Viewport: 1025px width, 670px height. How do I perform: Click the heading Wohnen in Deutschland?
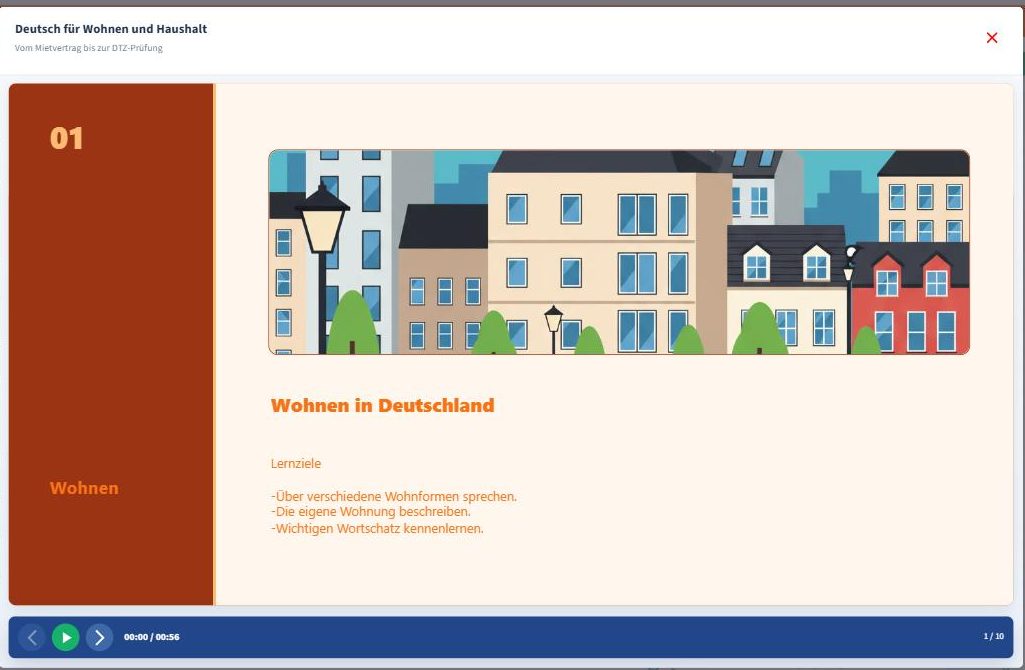point(382,405)
